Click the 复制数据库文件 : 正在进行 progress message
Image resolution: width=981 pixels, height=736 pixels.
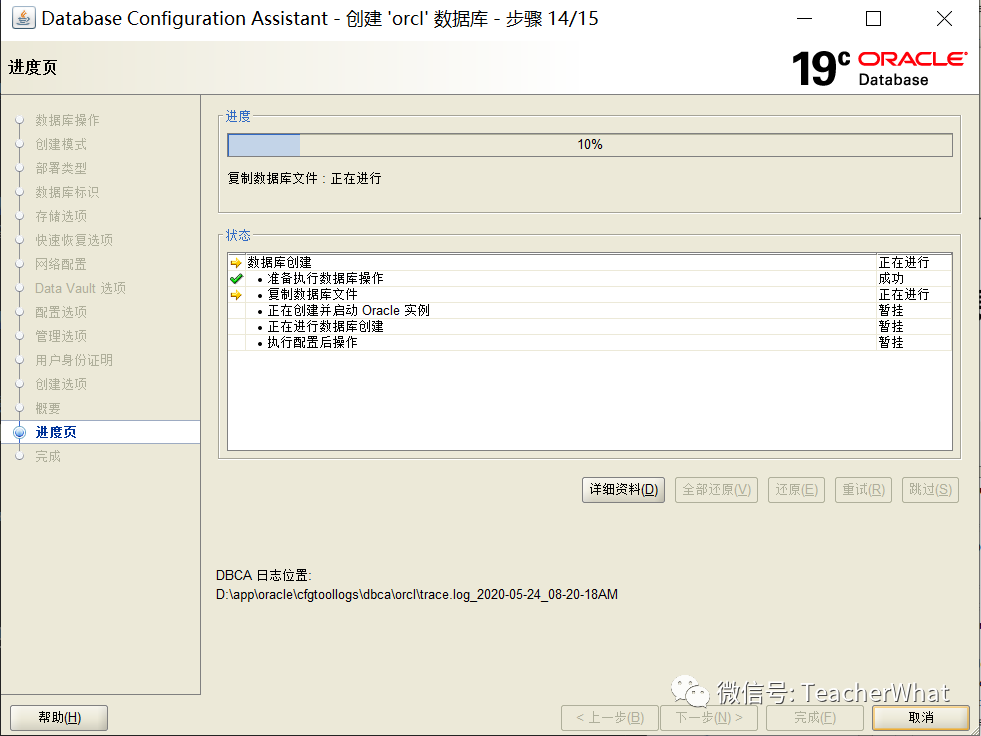tap(305, 178)
